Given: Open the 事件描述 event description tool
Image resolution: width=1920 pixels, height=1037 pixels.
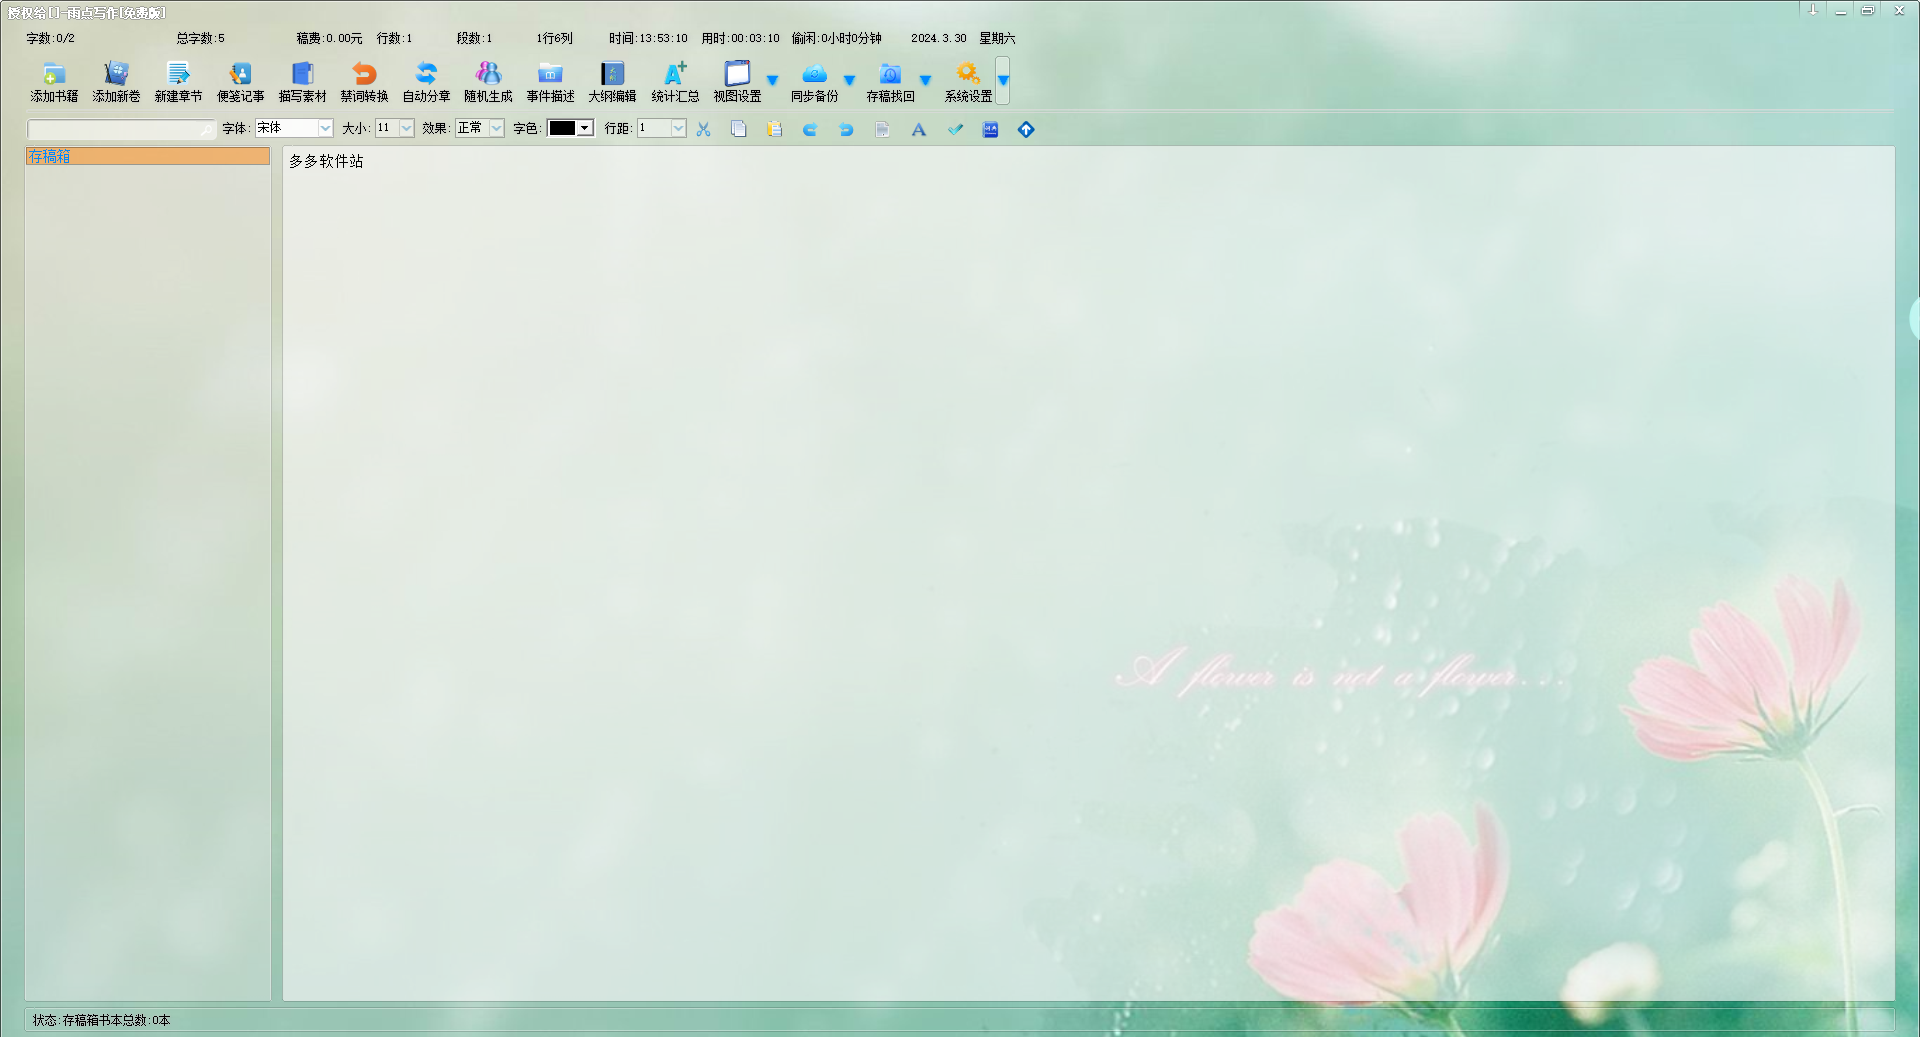Looking at the screenshot, I should point(550,82).
